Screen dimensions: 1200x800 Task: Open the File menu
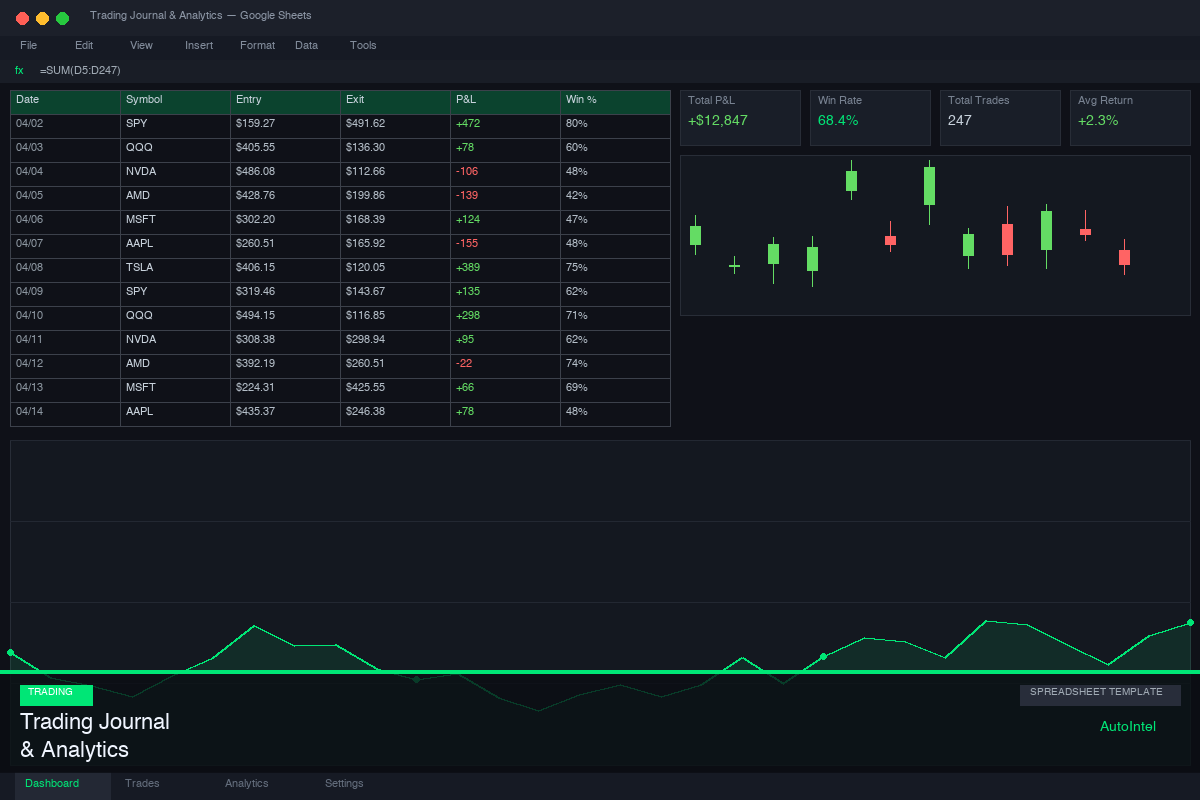(x=28, y=45)
